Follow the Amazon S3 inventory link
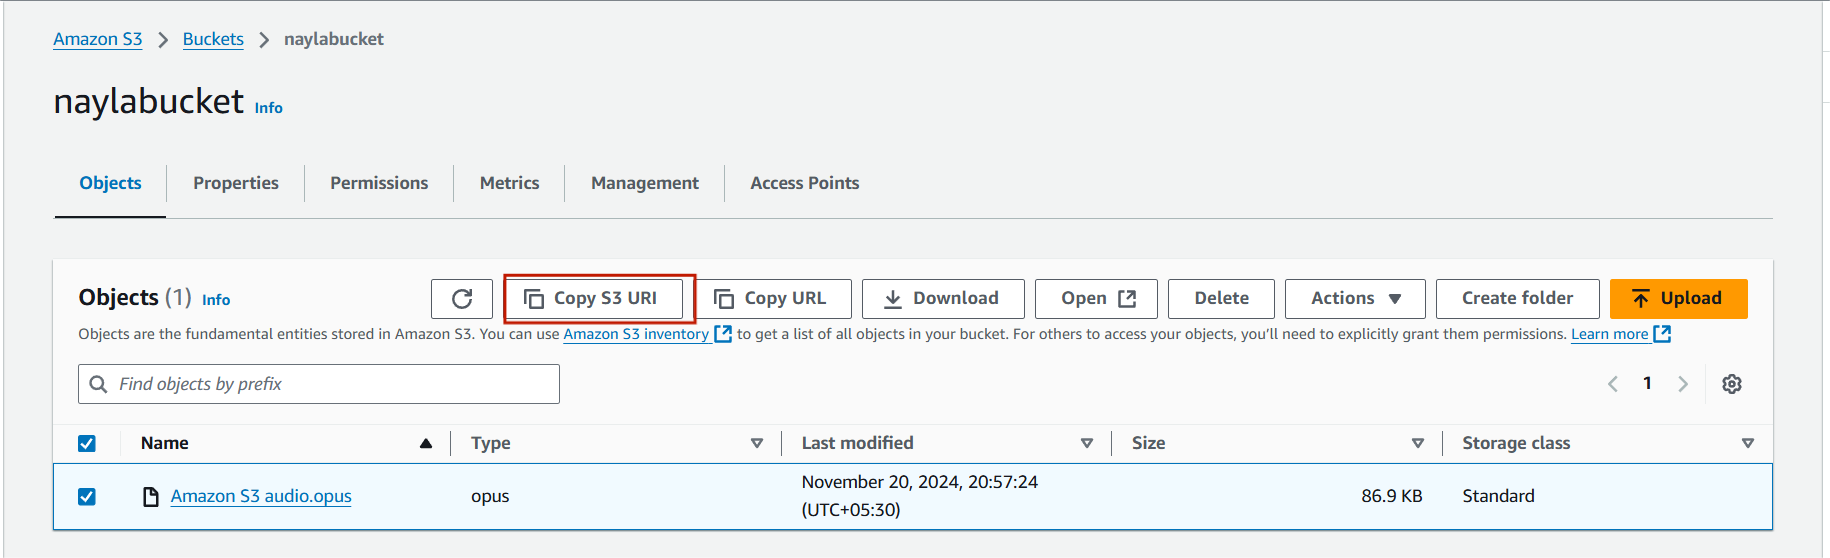Viewport: 1830px width, 558px height. 636,334
